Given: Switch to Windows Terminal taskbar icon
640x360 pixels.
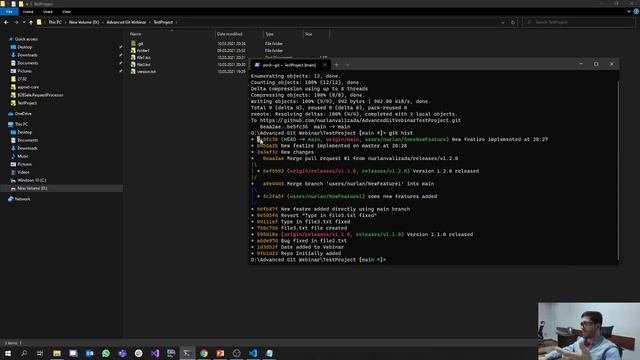Looking at the screenshot, I should tap(187, 353).
